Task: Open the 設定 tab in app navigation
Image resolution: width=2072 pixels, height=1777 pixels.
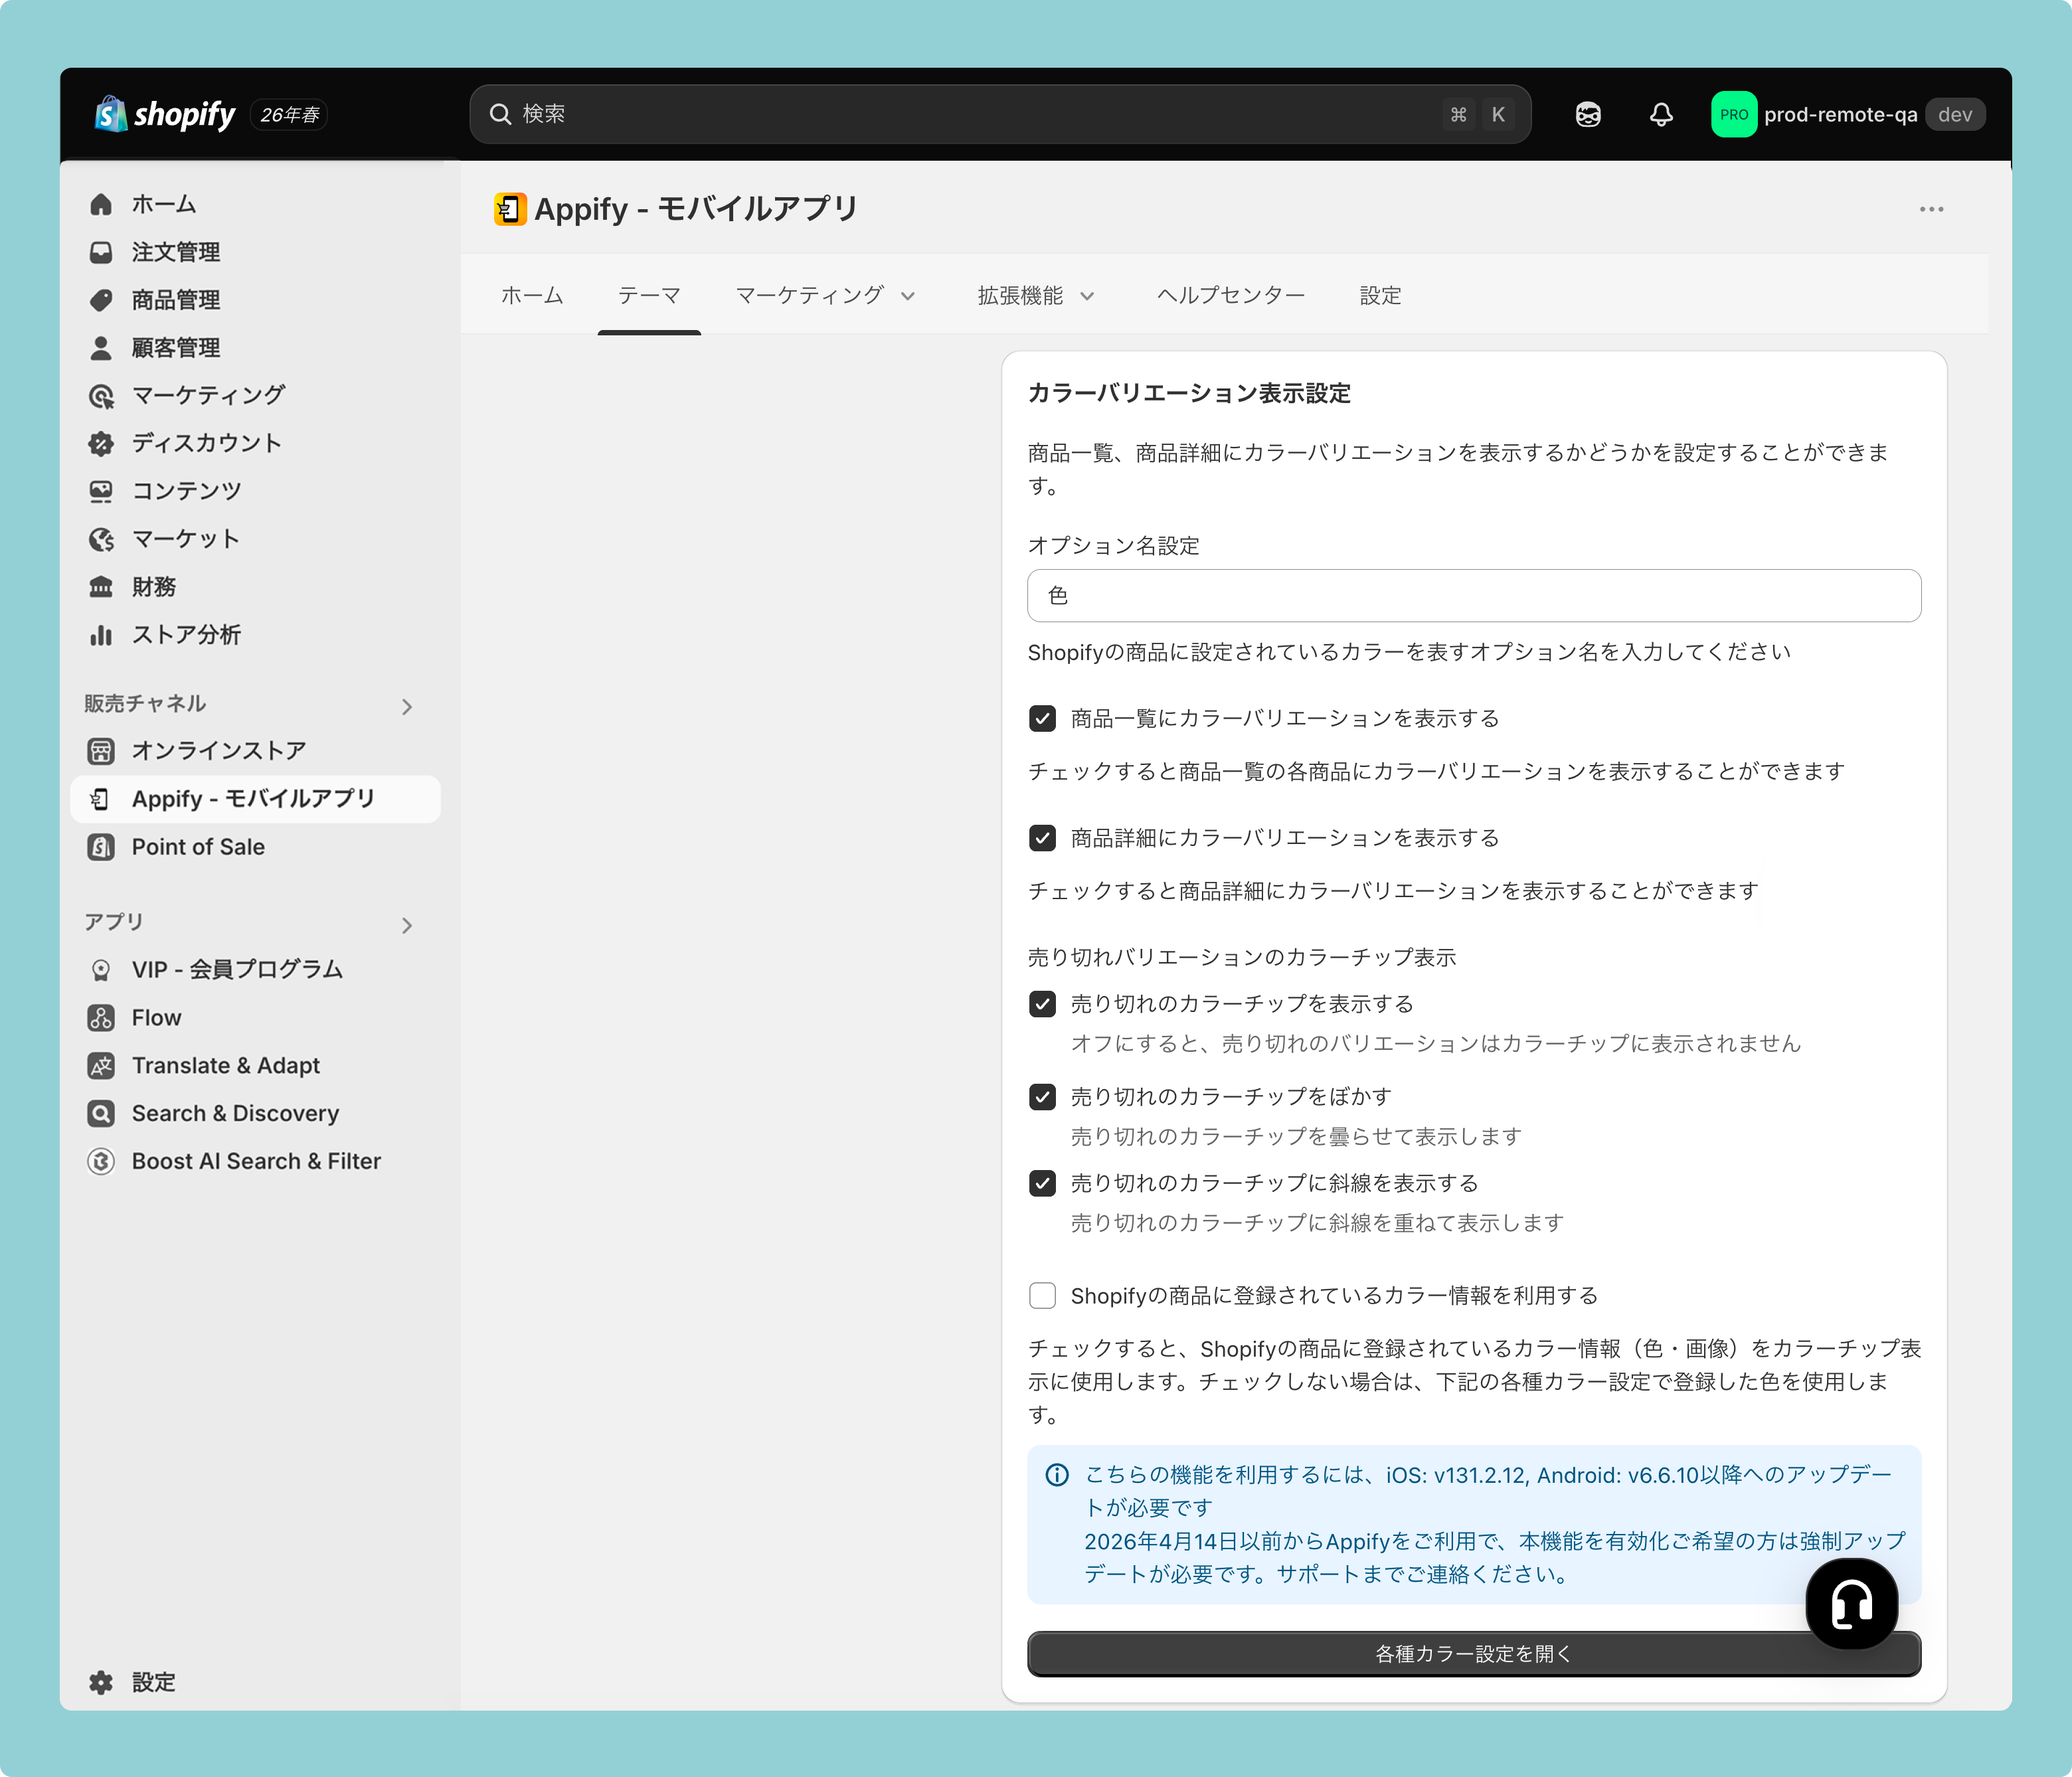Action: point(1380,295)
